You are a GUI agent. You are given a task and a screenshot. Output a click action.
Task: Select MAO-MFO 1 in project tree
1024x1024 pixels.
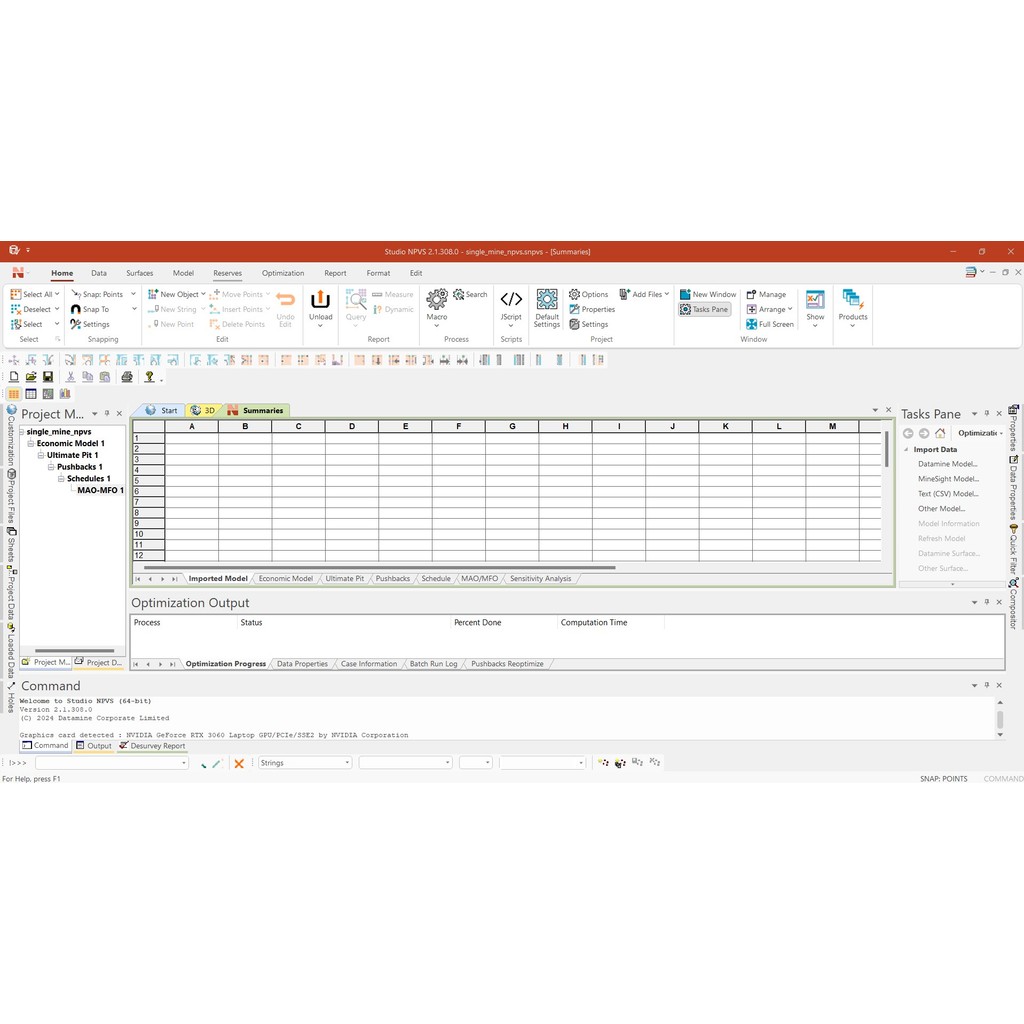point(100,490)
